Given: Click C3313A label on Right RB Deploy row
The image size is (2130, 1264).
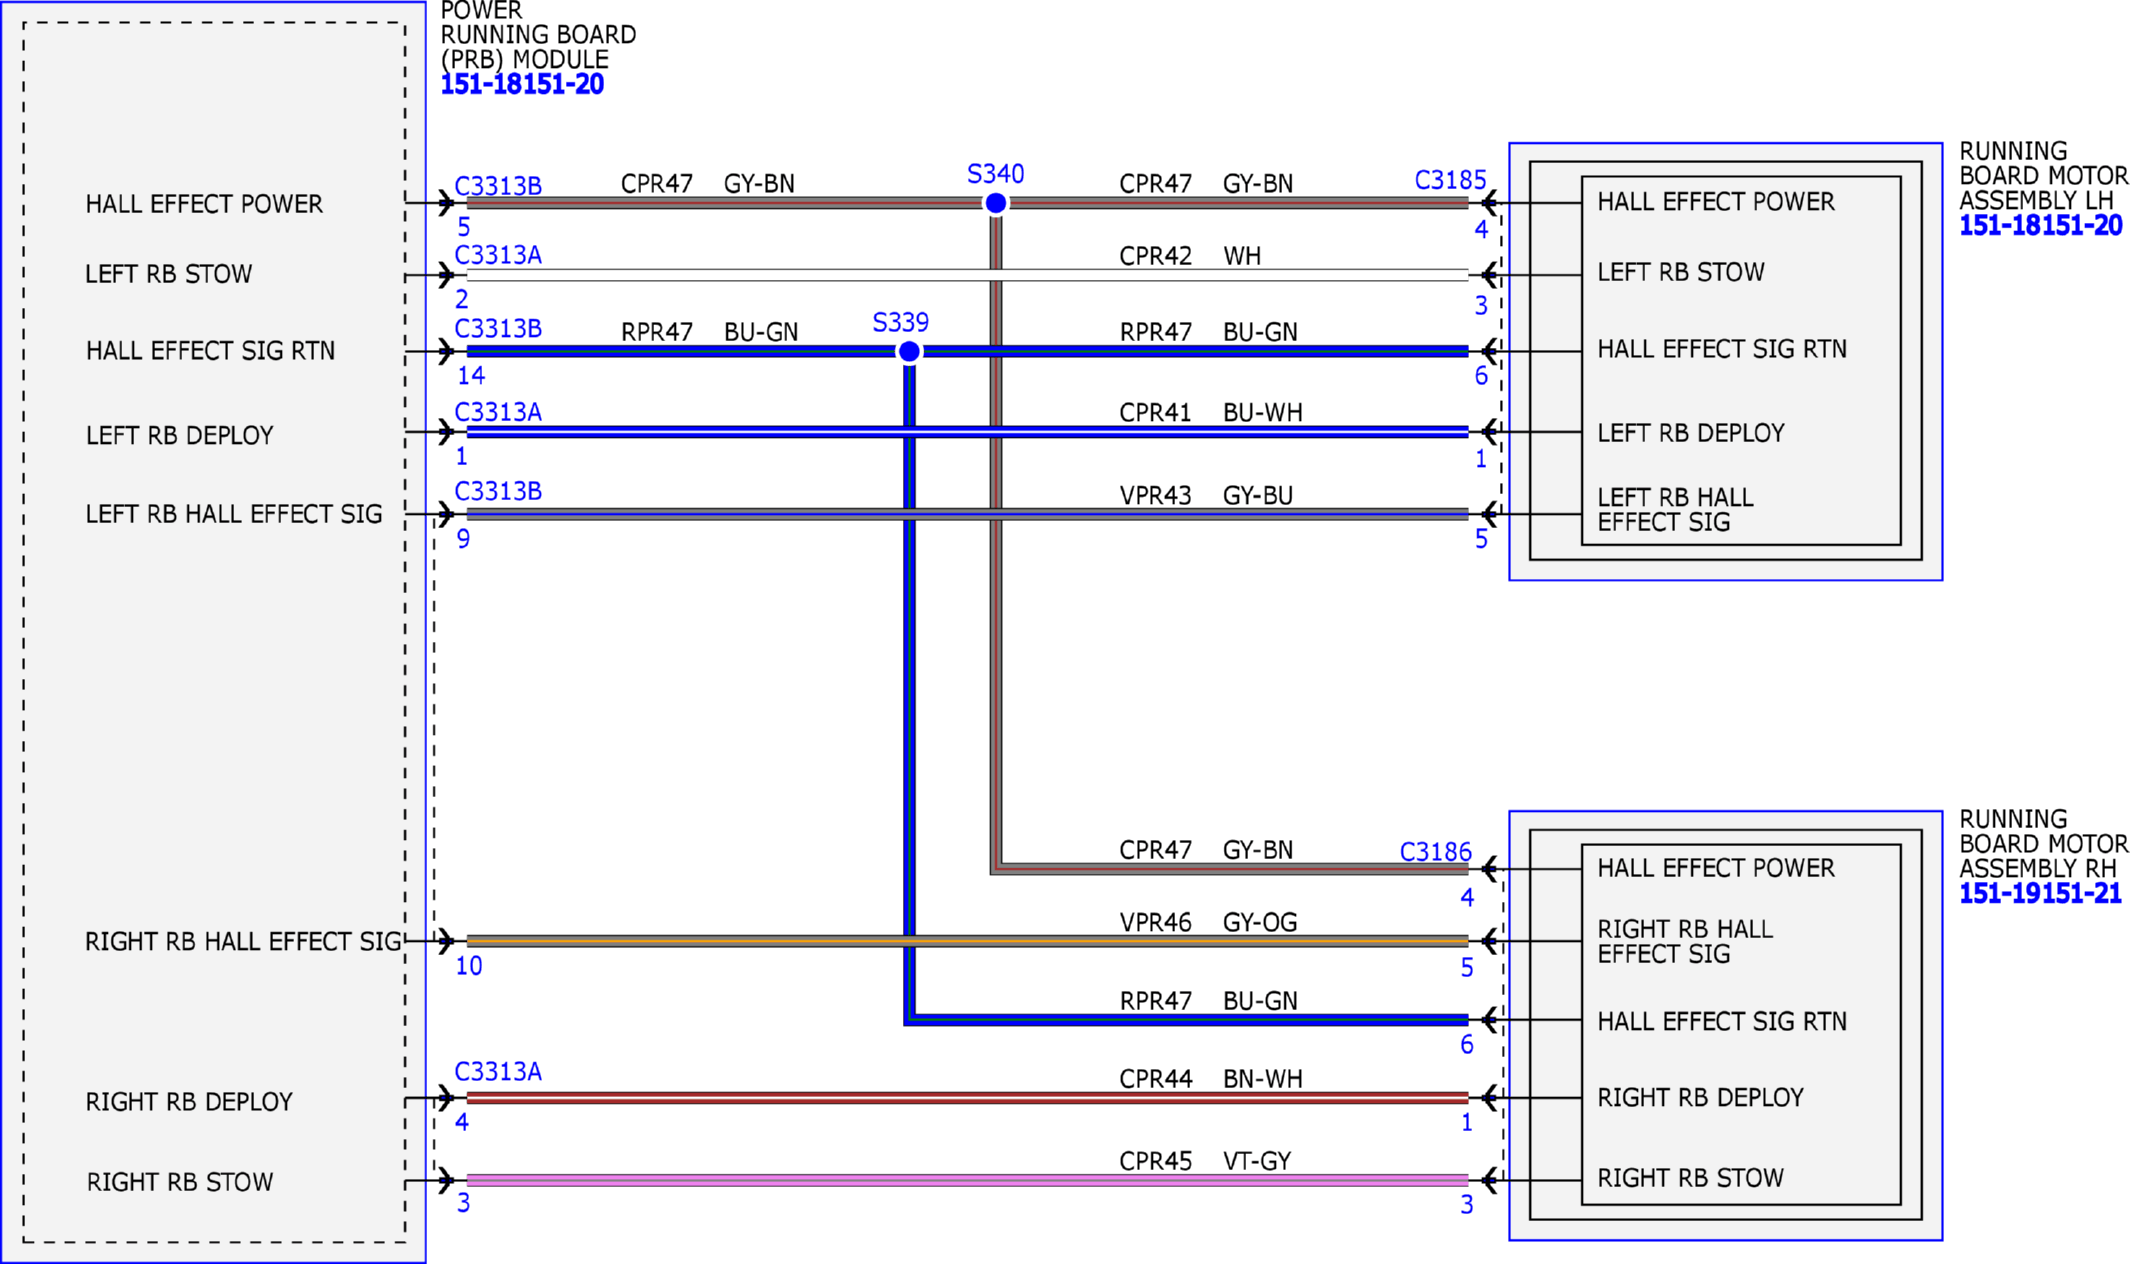Looking at the screenshot, I should point(498,1072).
